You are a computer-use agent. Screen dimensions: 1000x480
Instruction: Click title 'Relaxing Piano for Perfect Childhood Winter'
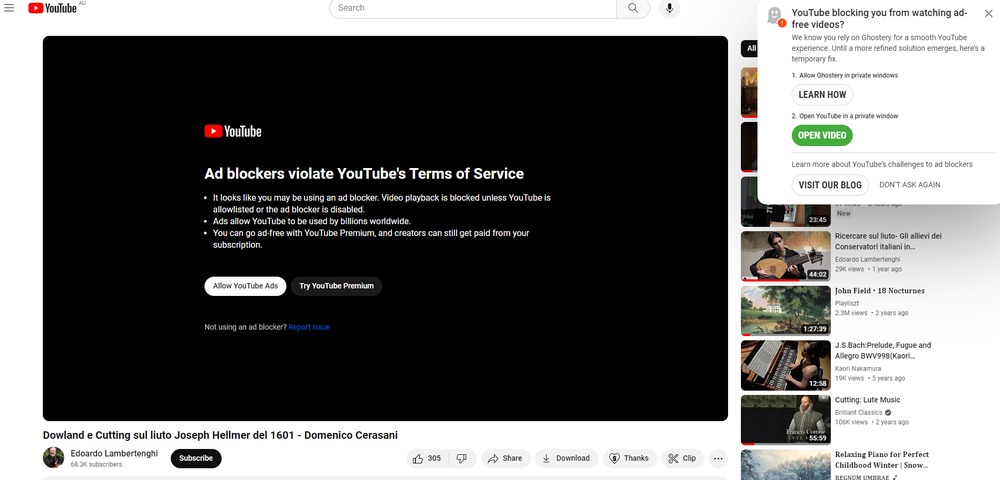point(882,460)
